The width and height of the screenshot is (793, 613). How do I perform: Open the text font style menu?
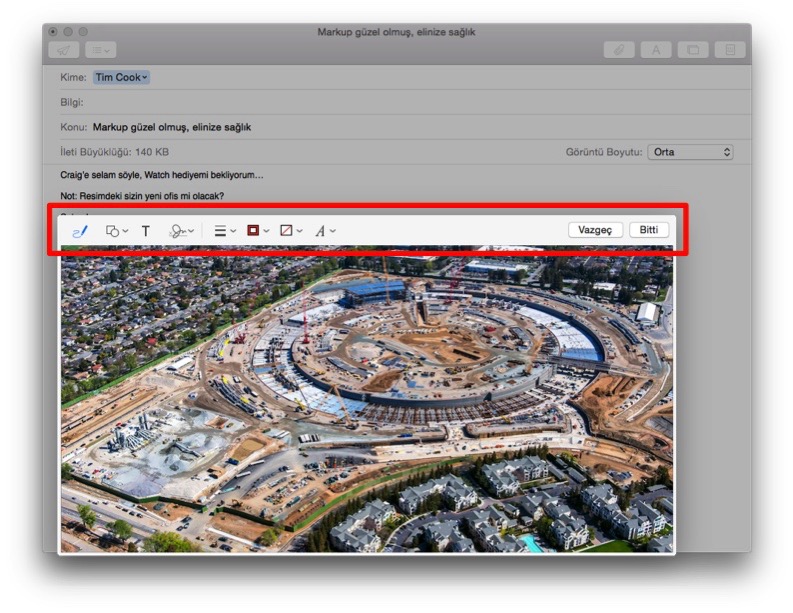click(x=325, y=230)
